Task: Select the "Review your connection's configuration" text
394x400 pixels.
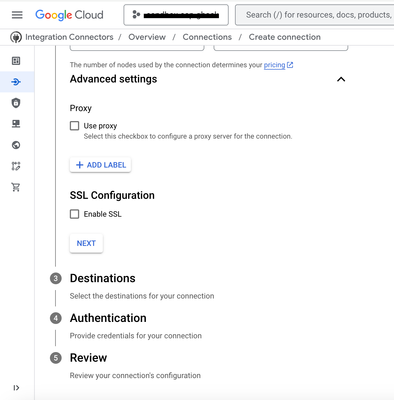Action: (135, 376)
